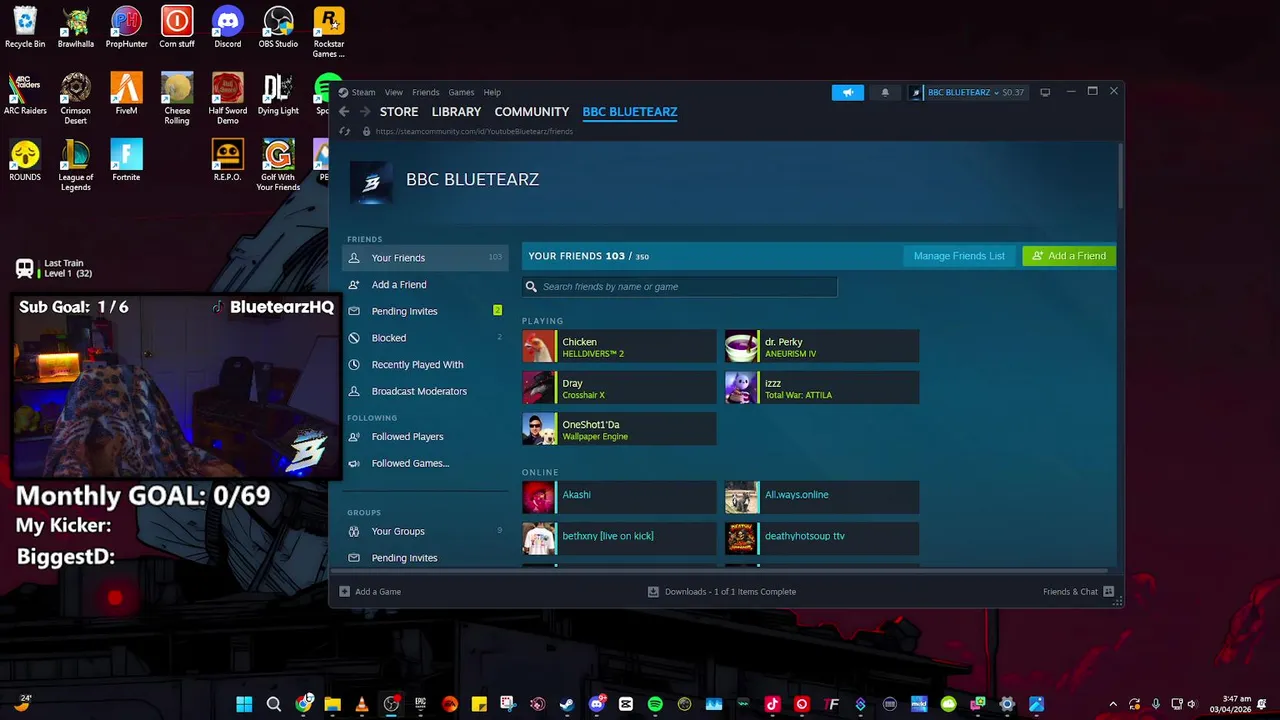The width and height of the screenshot is (1280, 720).
Task: Click the search friends input field
Action: [x=680, y=287]
